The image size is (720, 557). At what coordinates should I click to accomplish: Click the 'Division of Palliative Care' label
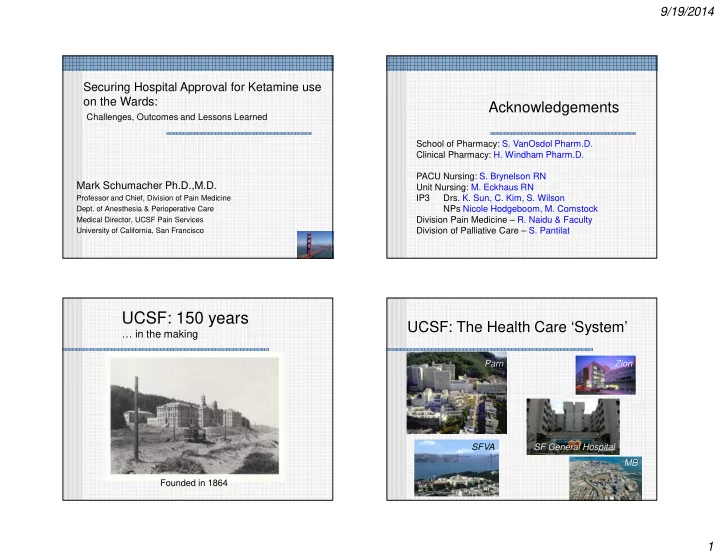[x=467, y=231]
